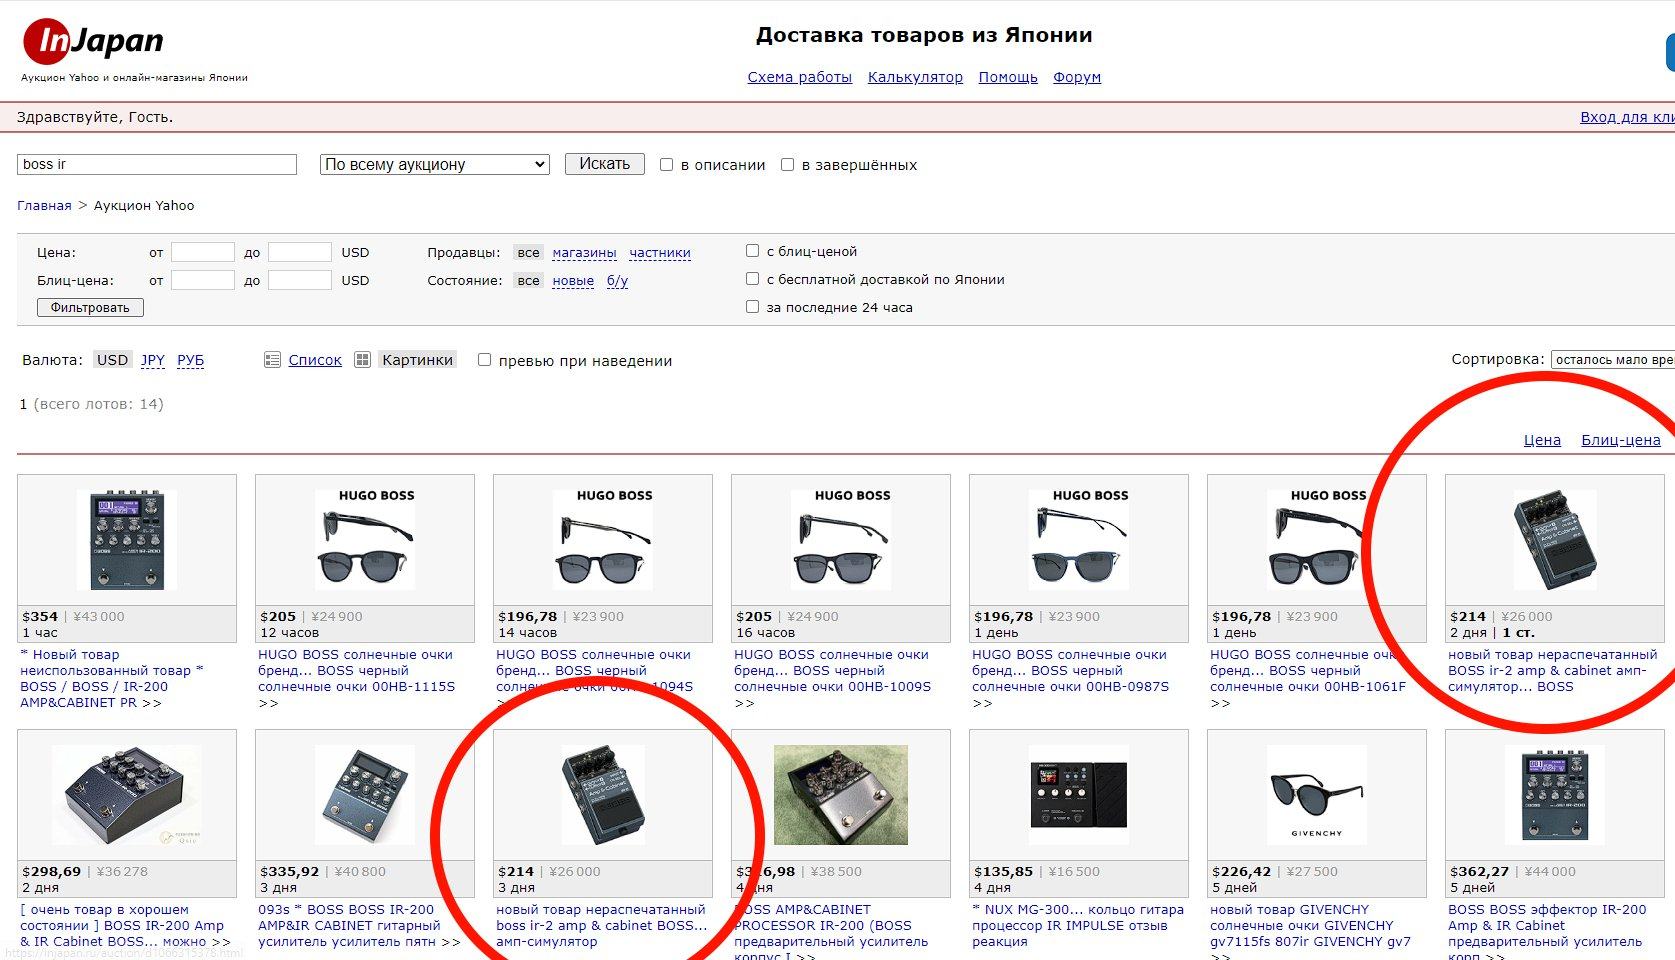This screenshot has height=960, width=1675.
Task: Open the 'Схема работы' menu link
Action: (x=800, y=77)
